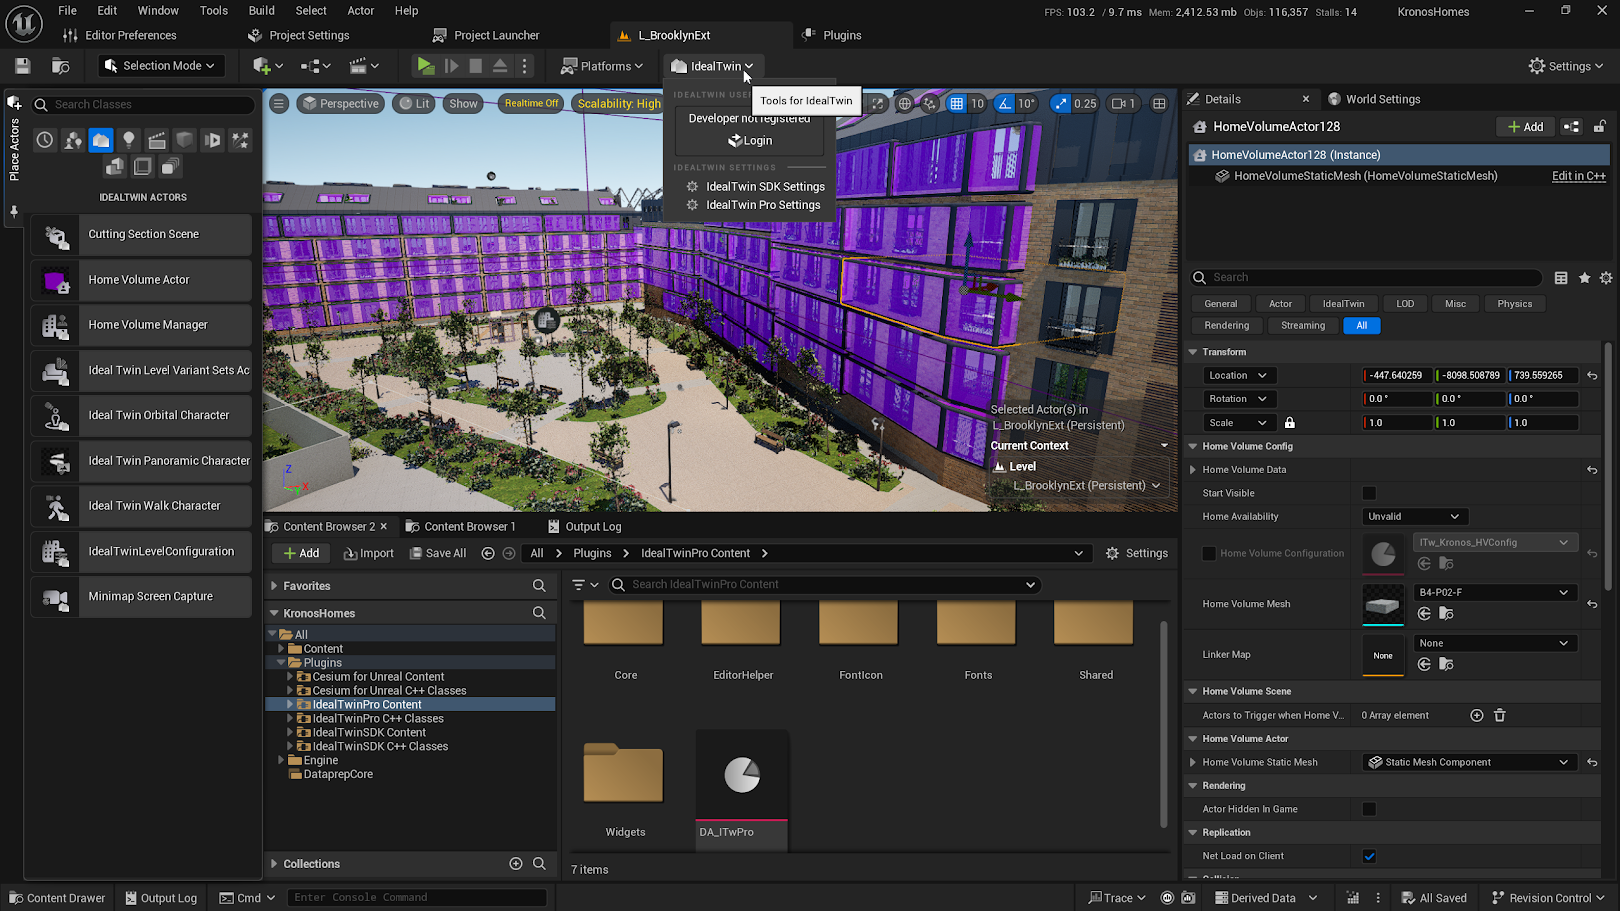The height and width of the screenshot is (911, 1620).
Task: Expand the Collections section in the Content Browser
Action: coord(274,864)
